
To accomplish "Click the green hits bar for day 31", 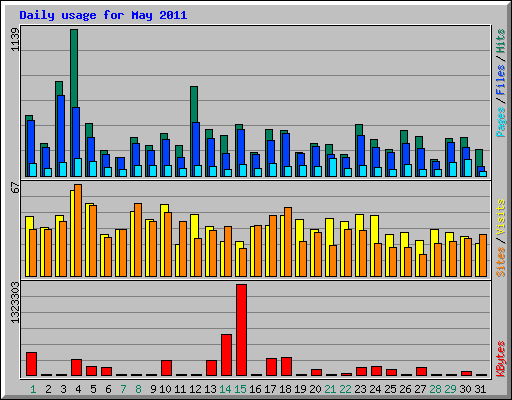I will [x=479, y=158].
